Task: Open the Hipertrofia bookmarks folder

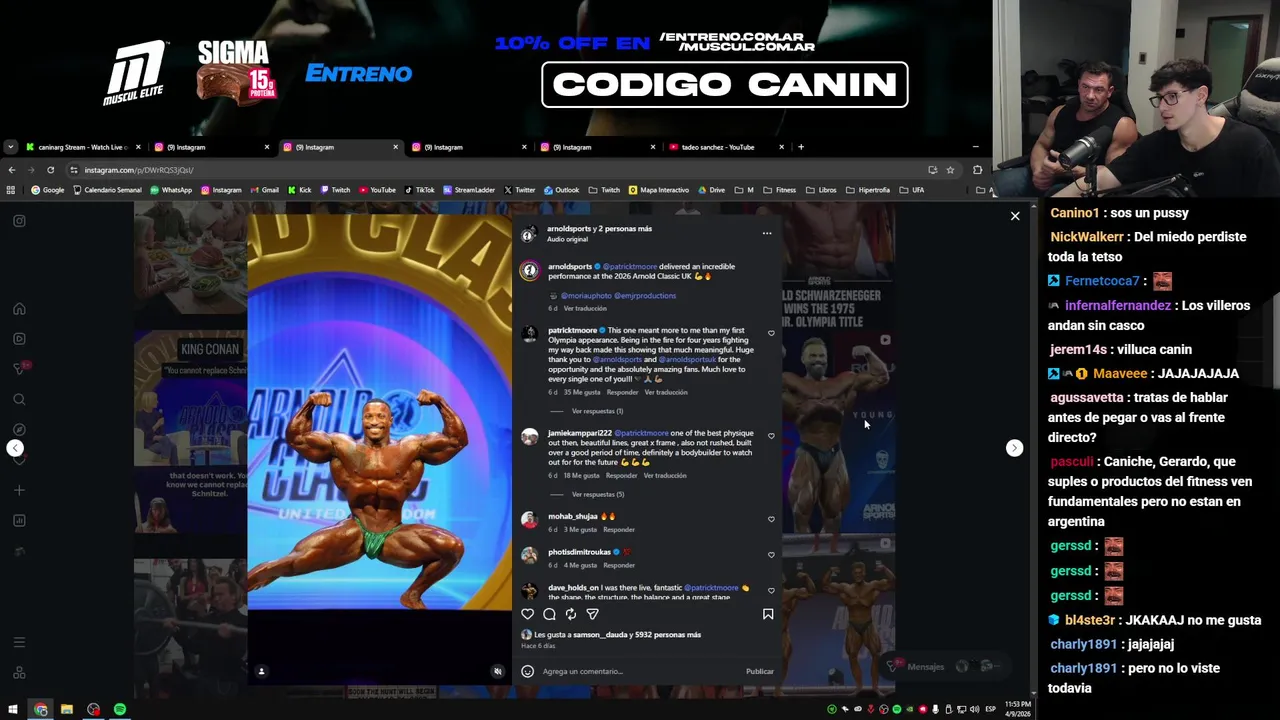Action: coord(868,190)
